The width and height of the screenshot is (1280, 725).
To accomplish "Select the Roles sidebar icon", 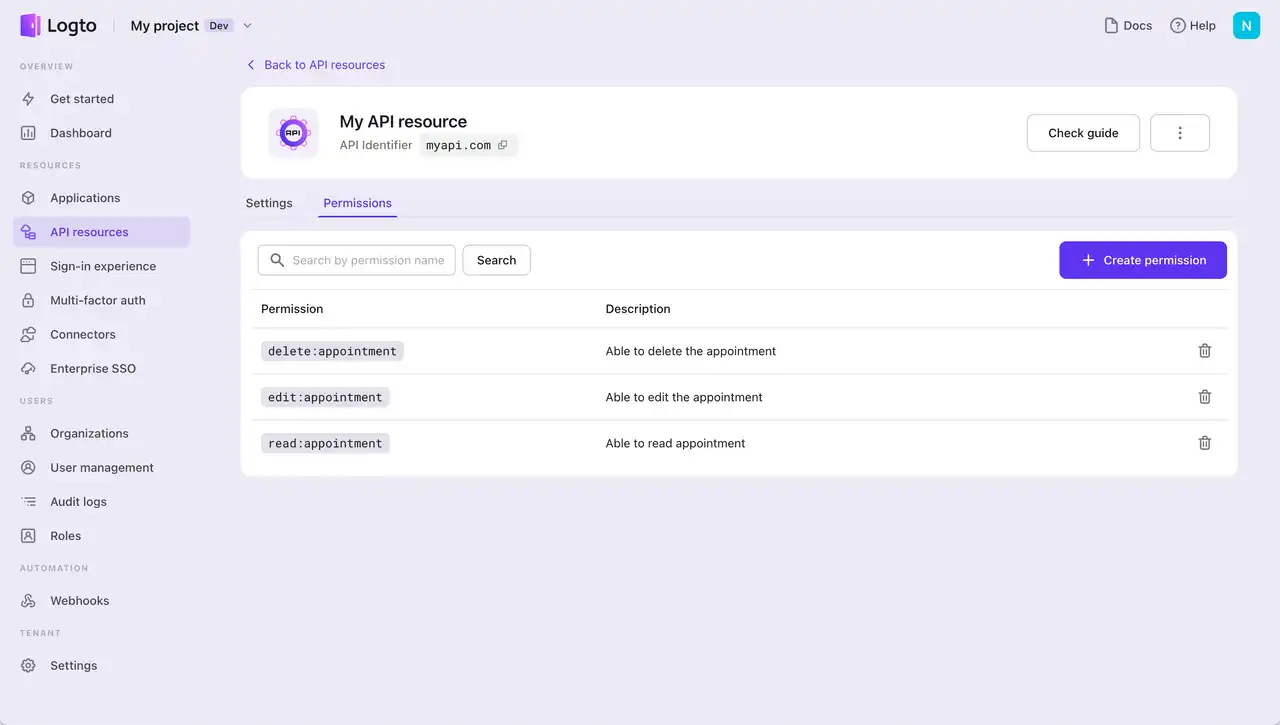I will pyautogui.click(x=29, y=535).
